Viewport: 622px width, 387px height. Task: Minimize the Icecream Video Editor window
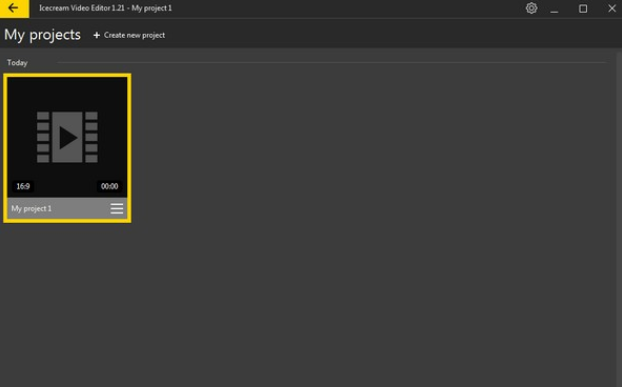coord(554,8)
